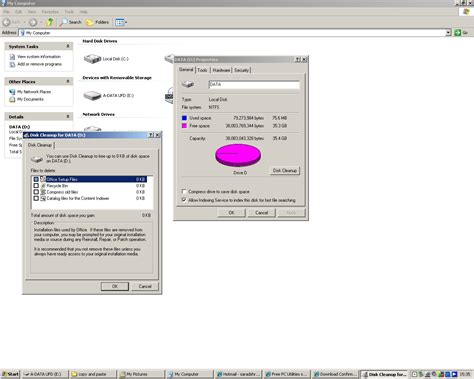
Task: Select the Local Disk (C:) drive icon
Action: (92, 59)
